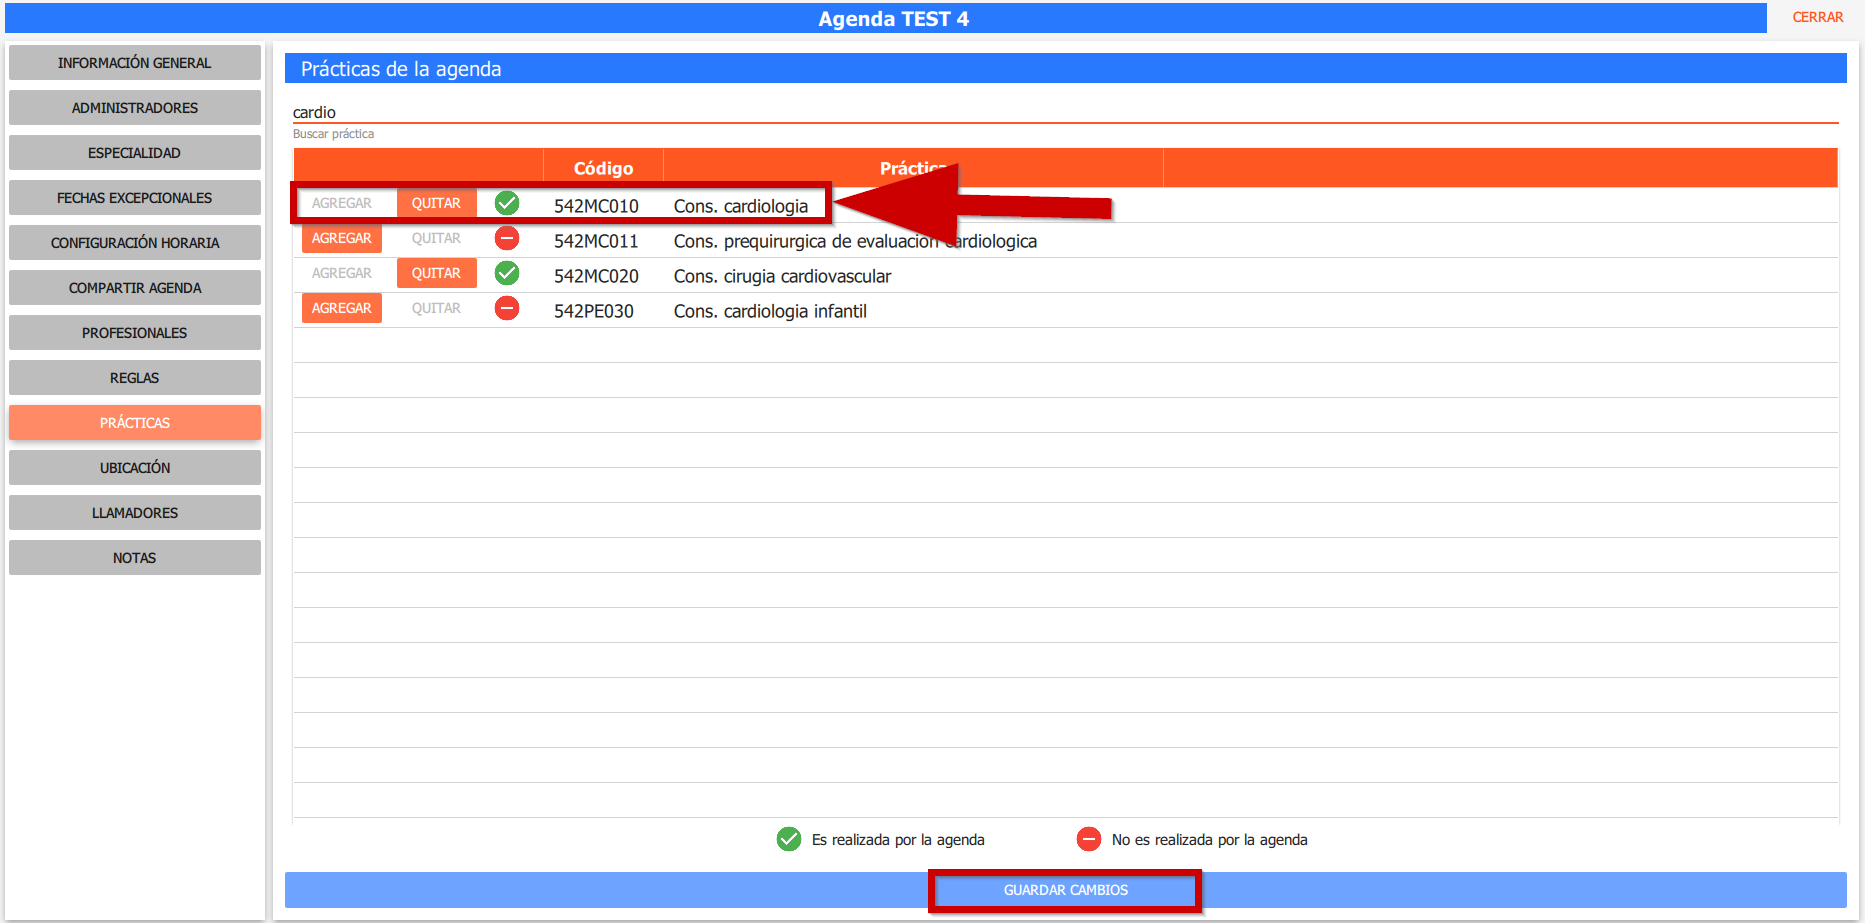Close the agenda with CERRAR

click(1817, 17)
